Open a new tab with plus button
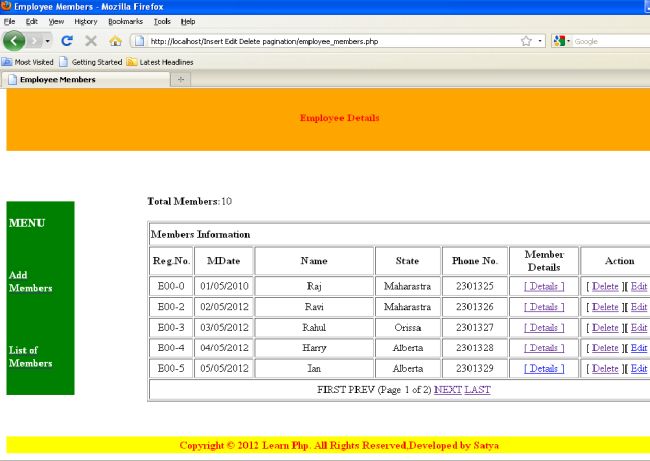This screenshot has height=461, width=650. [x=181, y=80]
